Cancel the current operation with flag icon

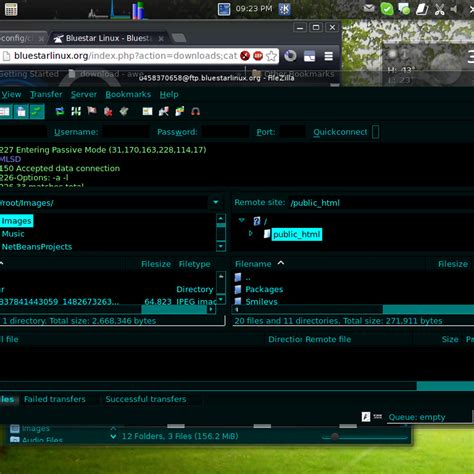(x=92, y=111)
